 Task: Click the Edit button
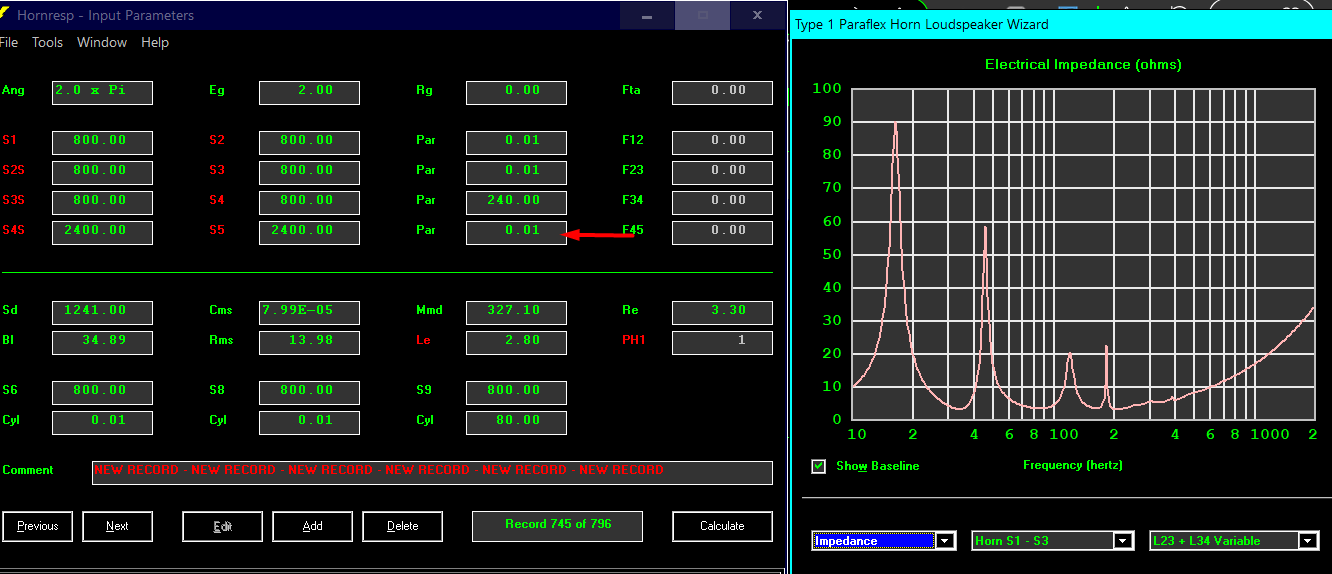pyautogui.click(x=222, y=526)
